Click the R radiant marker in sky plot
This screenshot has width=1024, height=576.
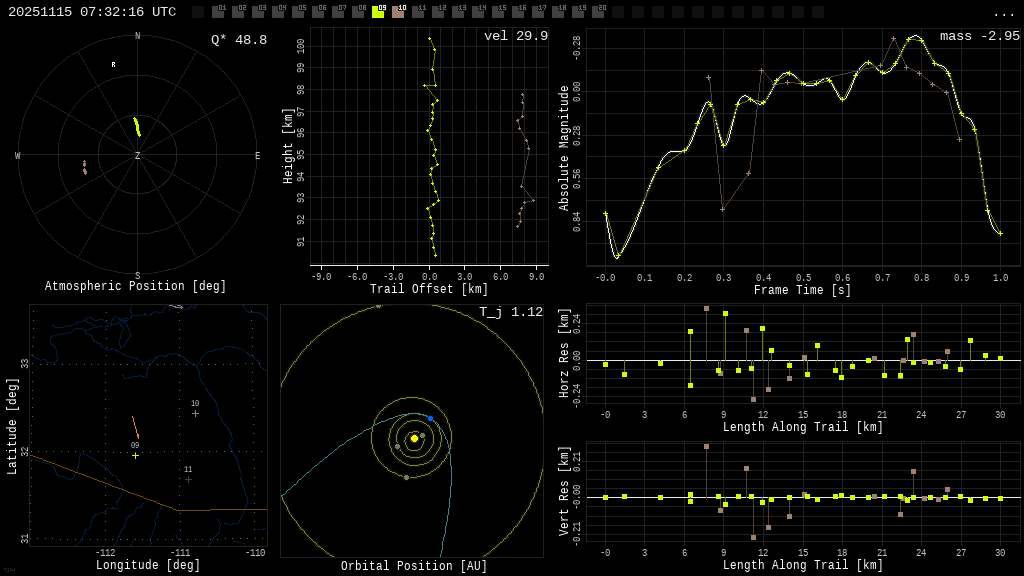[114, 65]
